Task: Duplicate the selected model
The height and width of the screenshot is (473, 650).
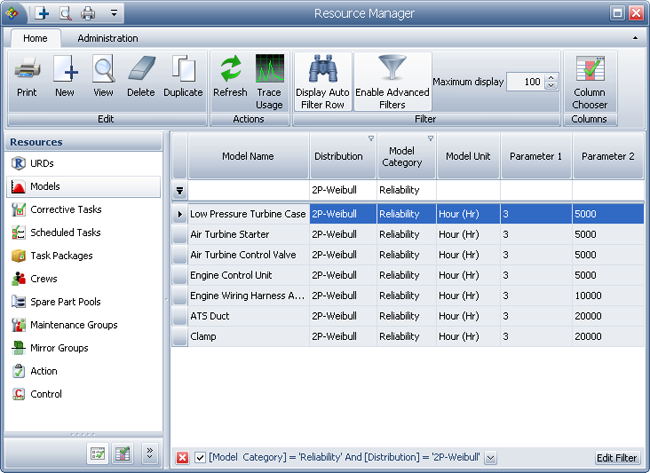Action: pyautogui.click(x=183, y=77)
